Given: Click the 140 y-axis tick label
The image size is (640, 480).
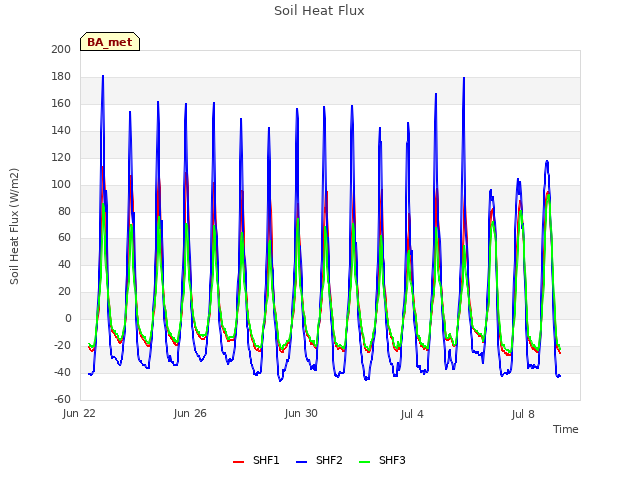Looking at the screenshot, I should pyautogui.click(x=61, y=130).
